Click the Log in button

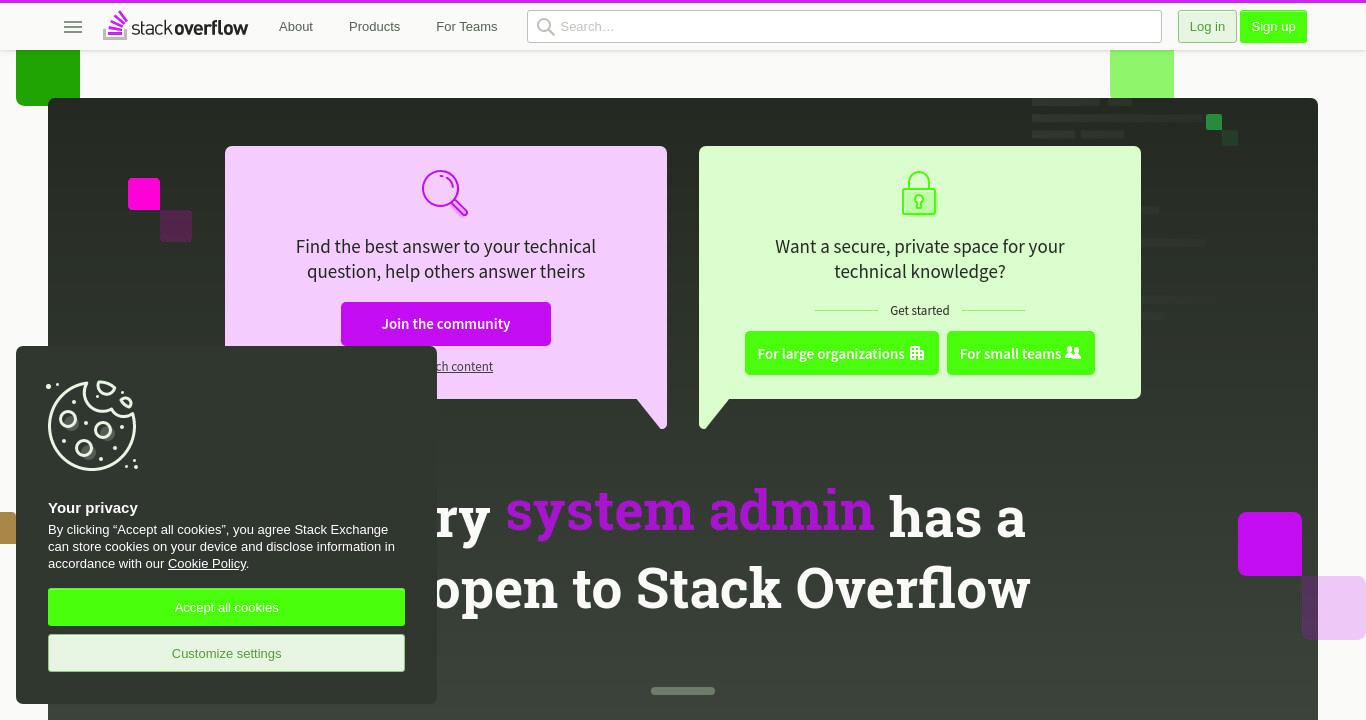[x=1207, y=27]
